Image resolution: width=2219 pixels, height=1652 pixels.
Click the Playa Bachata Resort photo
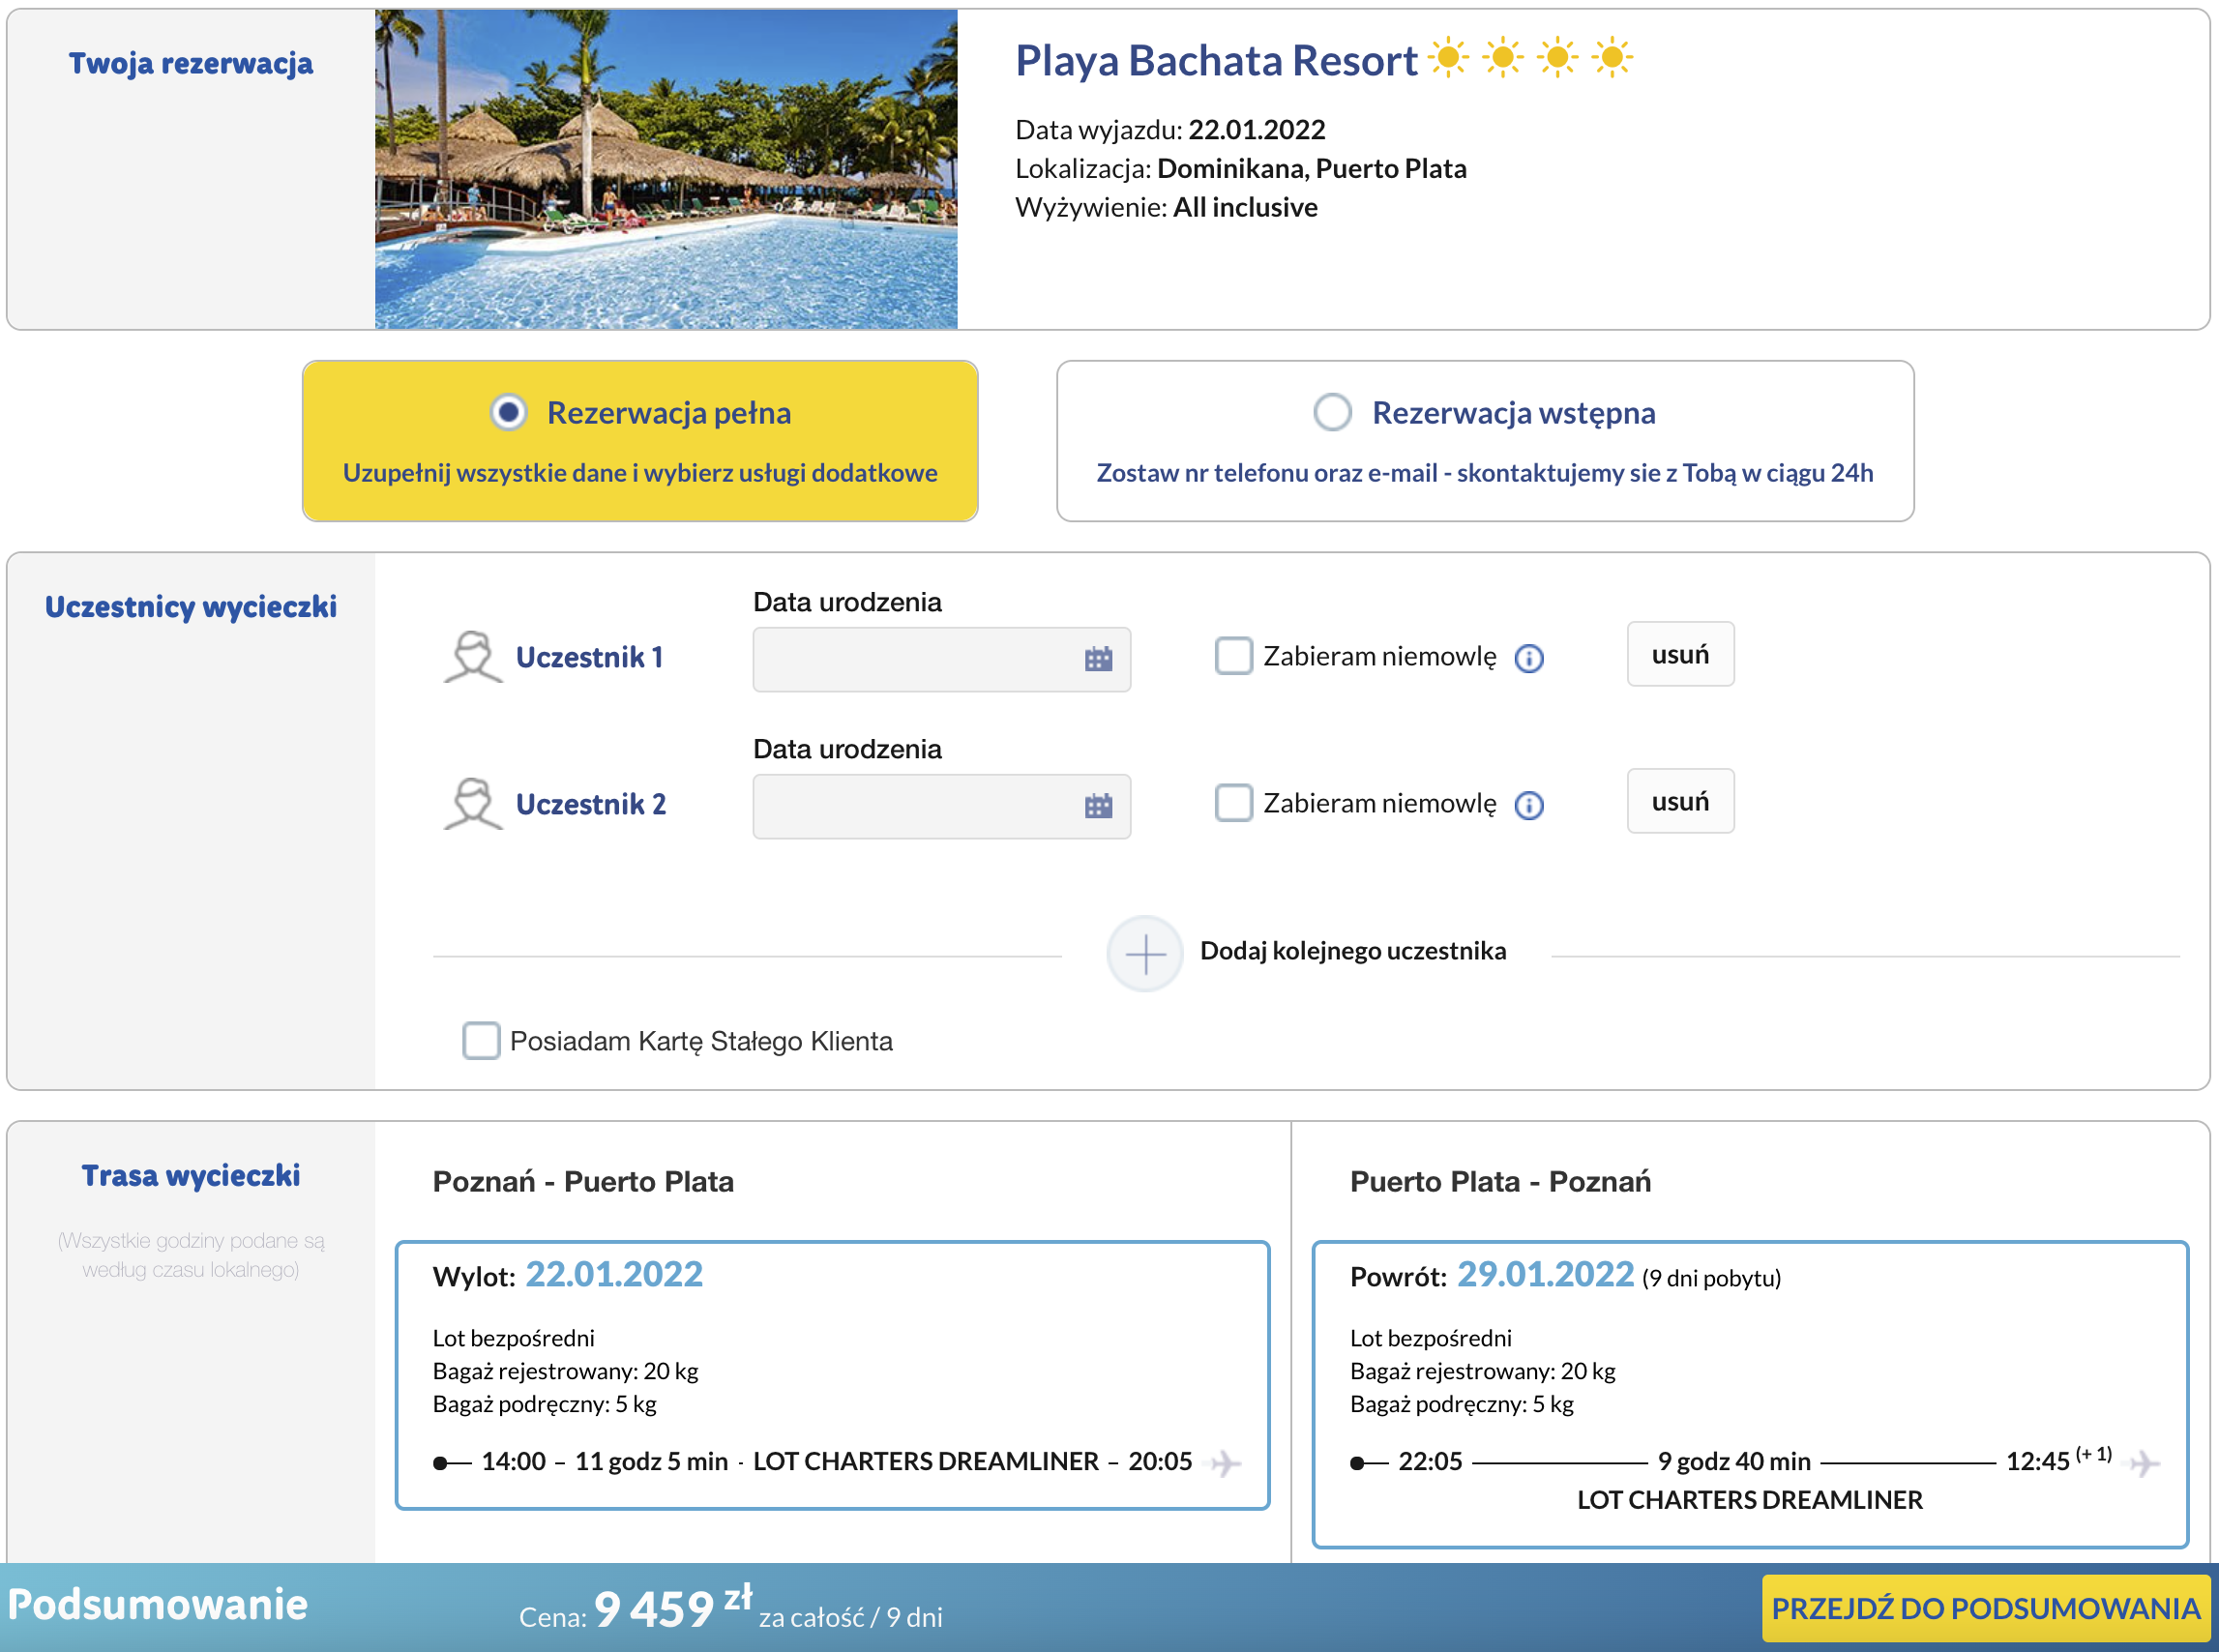point(666,169)
